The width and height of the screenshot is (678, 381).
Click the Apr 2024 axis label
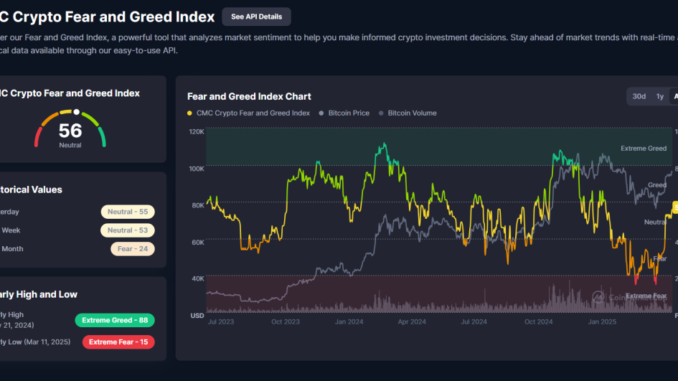point(412,322)
